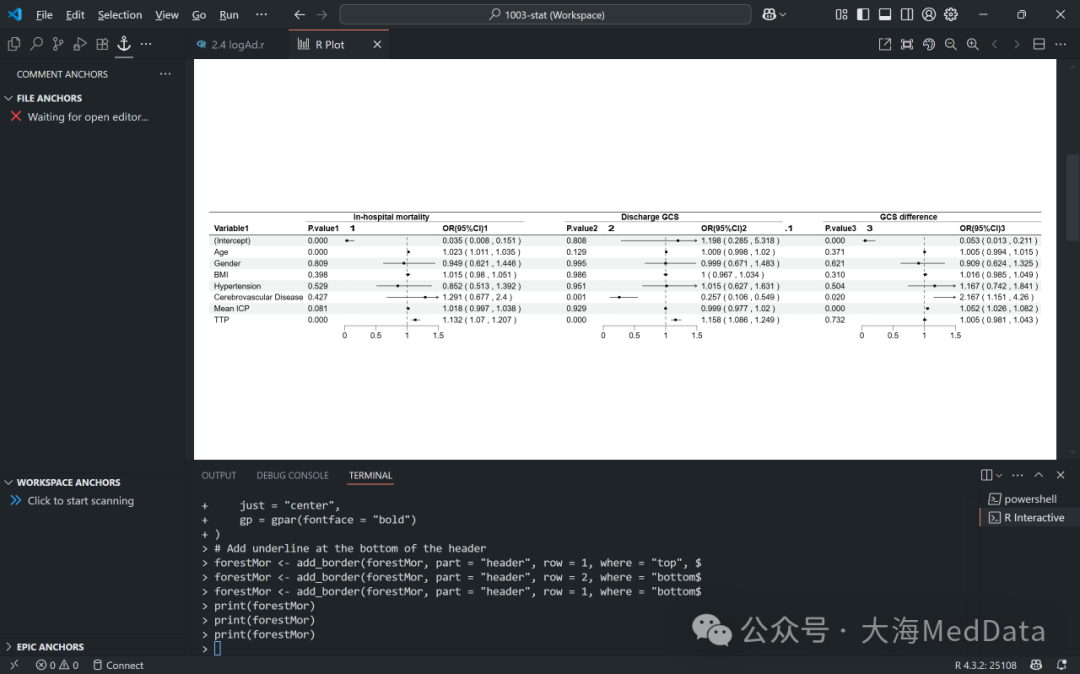Image resolution: width=1080 pixels, height=674 pixels.
Task: Toggle the secondary side bar visibility
Action: click(907, 14)
